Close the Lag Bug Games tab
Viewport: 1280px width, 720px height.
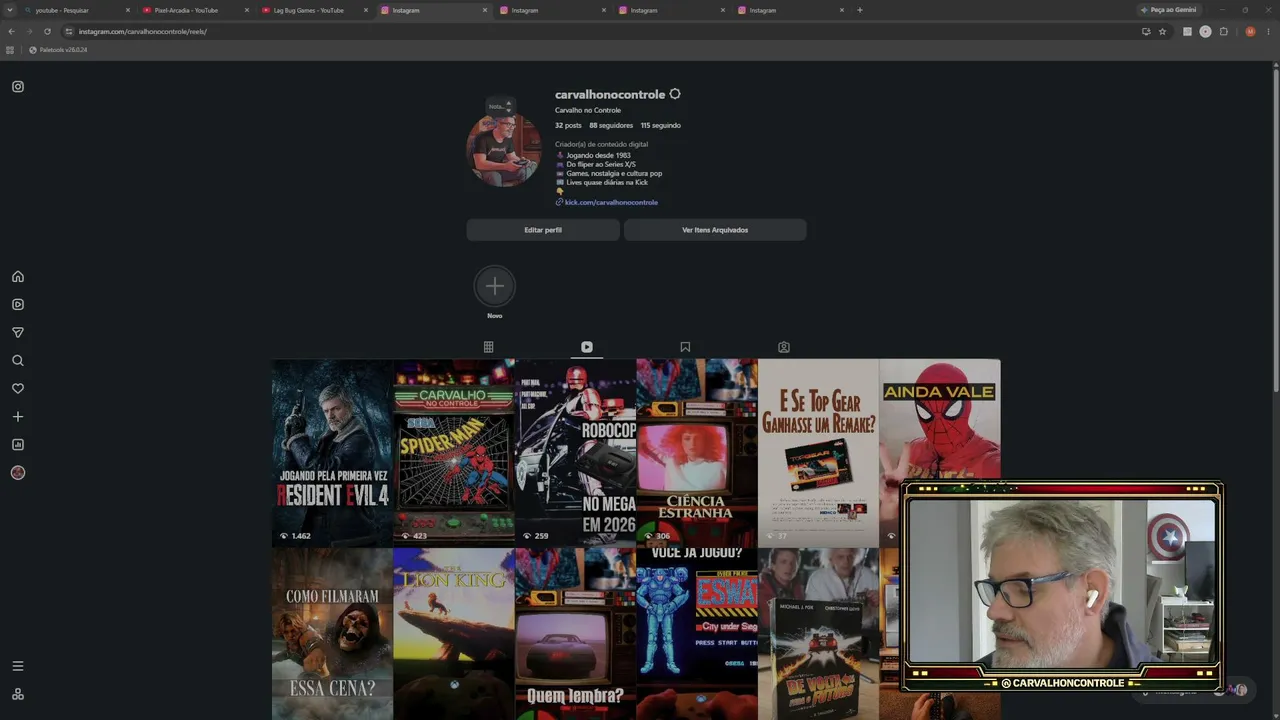pos(366,10)
